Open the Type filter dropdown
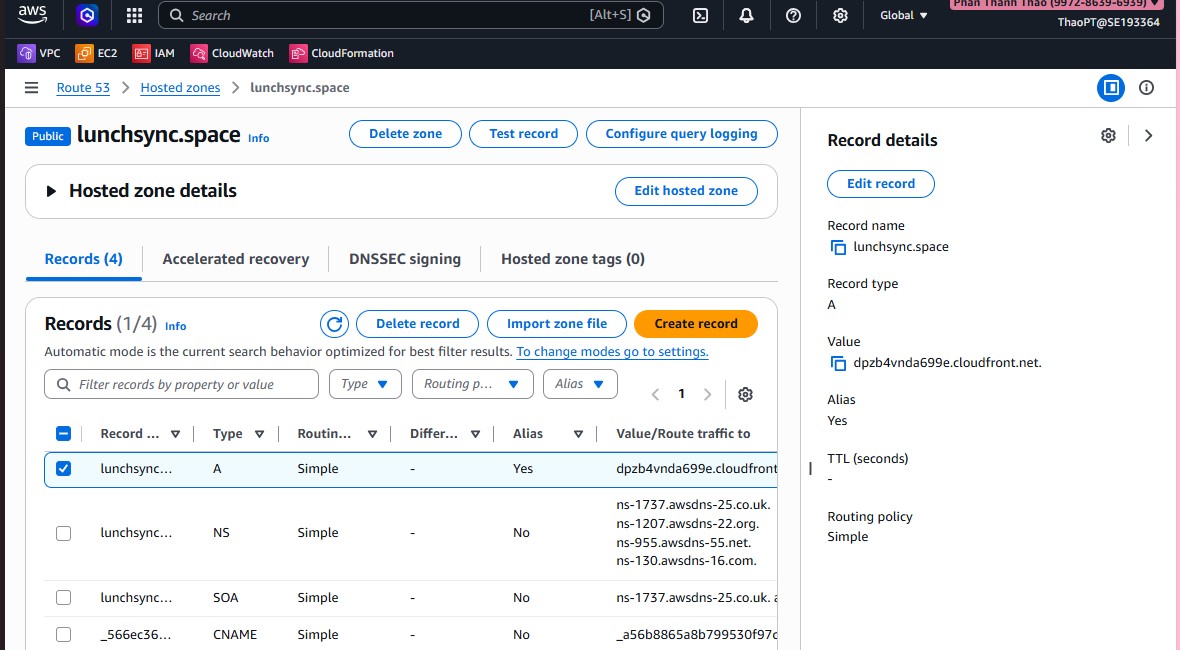Screen dimensions: 1180x650 pyautogui.click(x=365, y=384)
